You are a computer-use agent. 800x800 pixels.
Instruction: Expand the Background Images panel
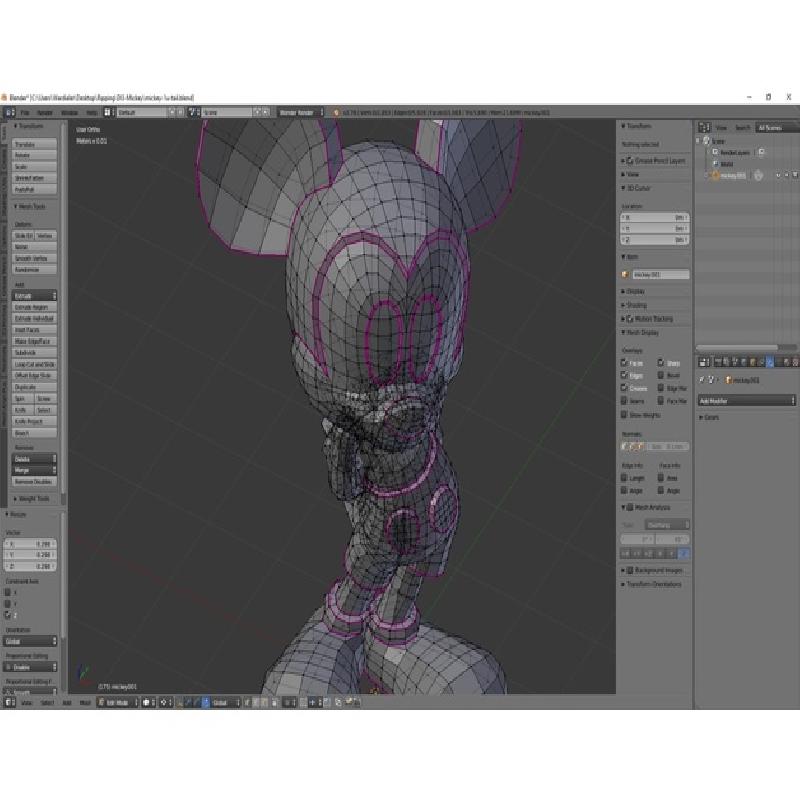point(655,570)
